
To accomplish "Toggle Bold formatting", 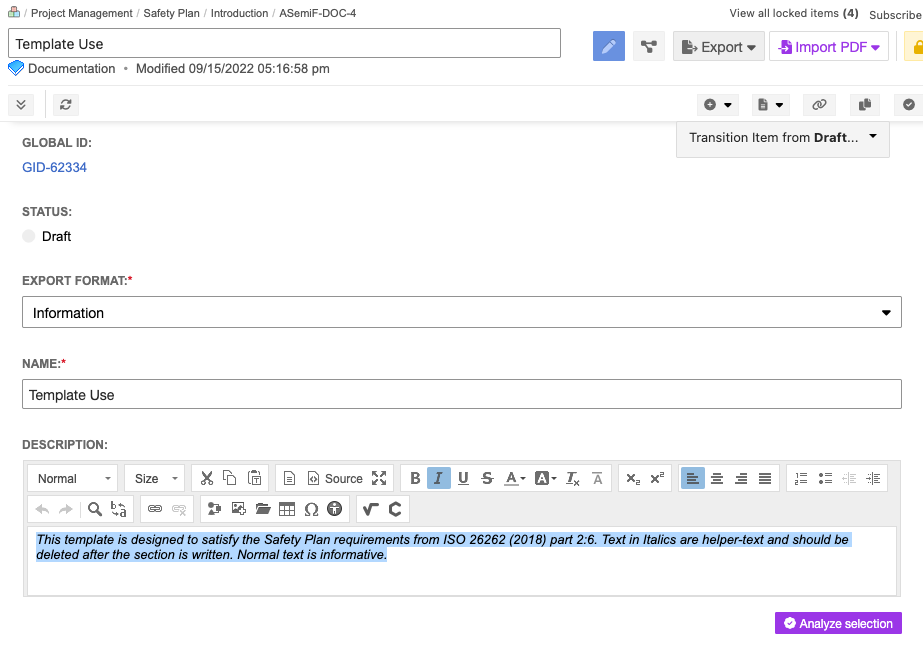I will tap(415, 479).
